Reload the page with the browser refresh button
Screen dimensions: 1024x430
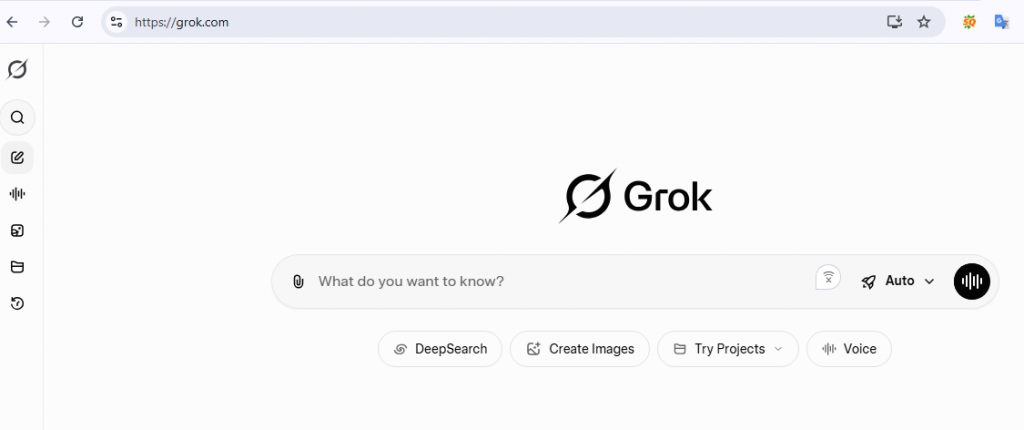pyautogui.click(x=77, y=21)
